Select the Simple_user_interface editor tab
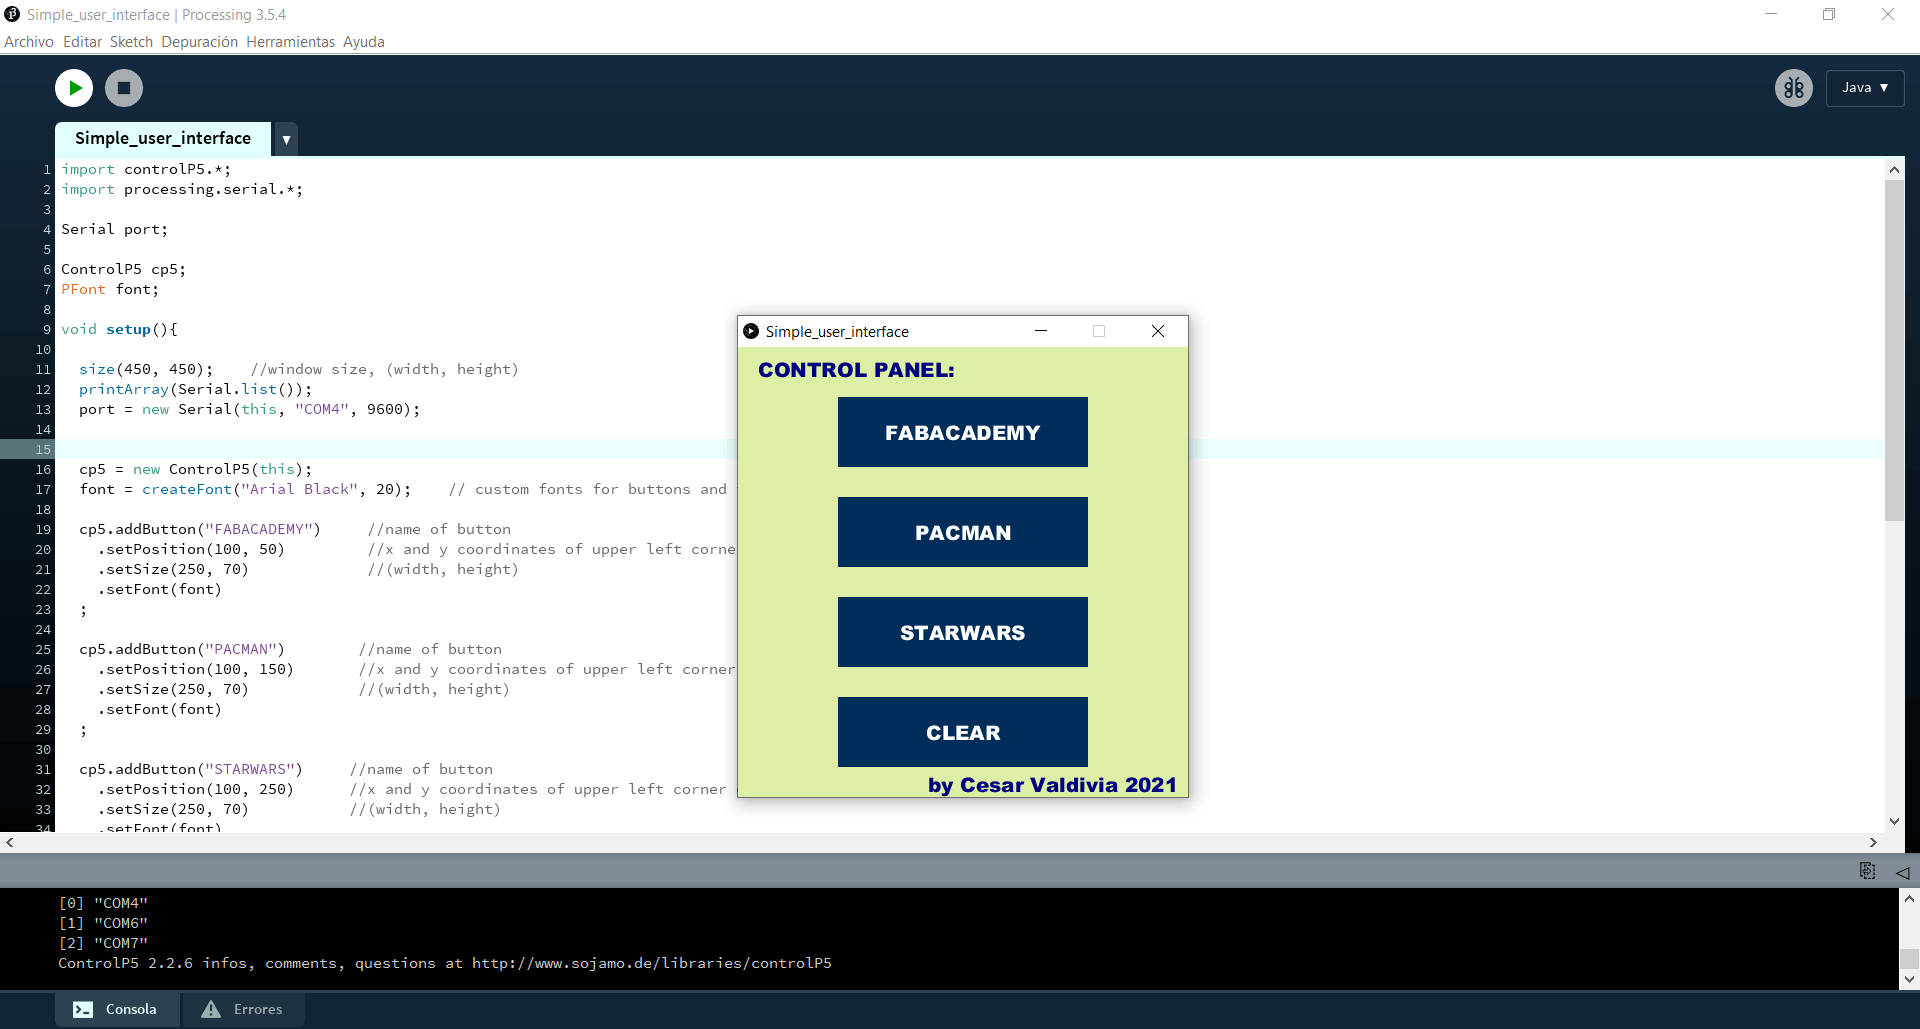Screen dimensions: 1920x1029 point(163,139)
